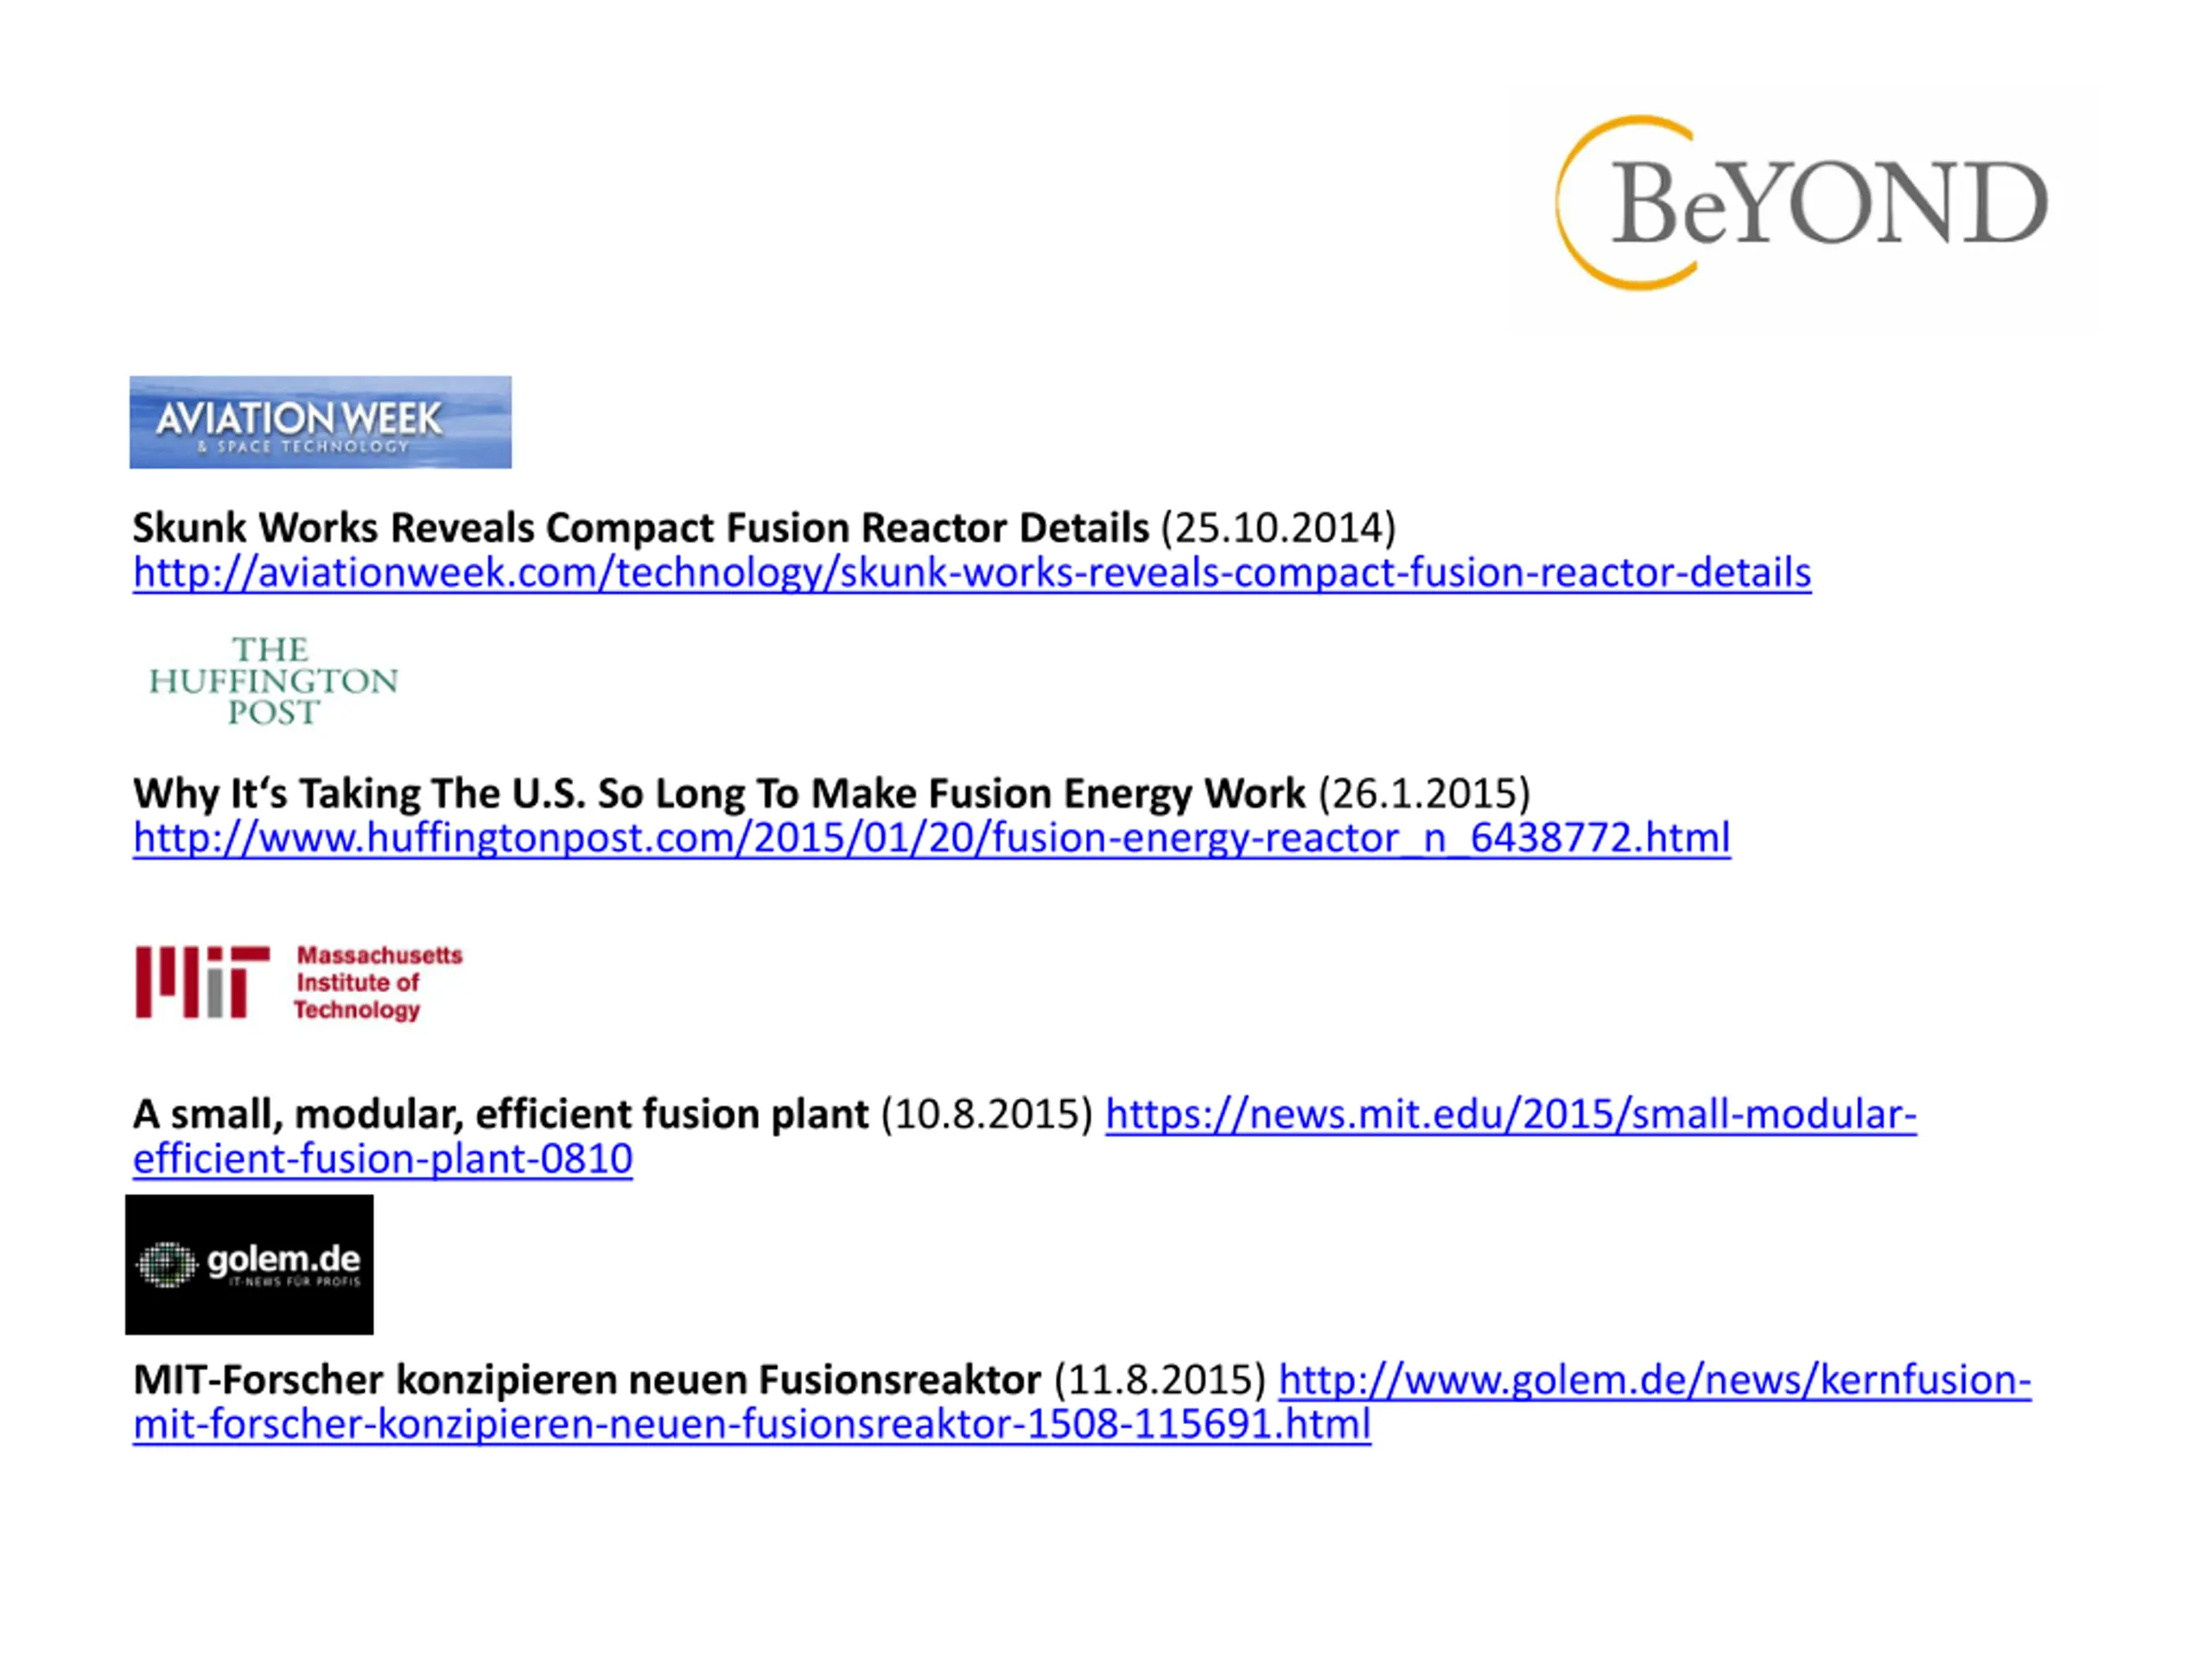The width and height of the screenshot is (2212, 1659).
Task: Click the title 'Skunk Works Reveals Compact Fusion Reactor Details'
Action: pyautogui.click(x=641, y=528)
